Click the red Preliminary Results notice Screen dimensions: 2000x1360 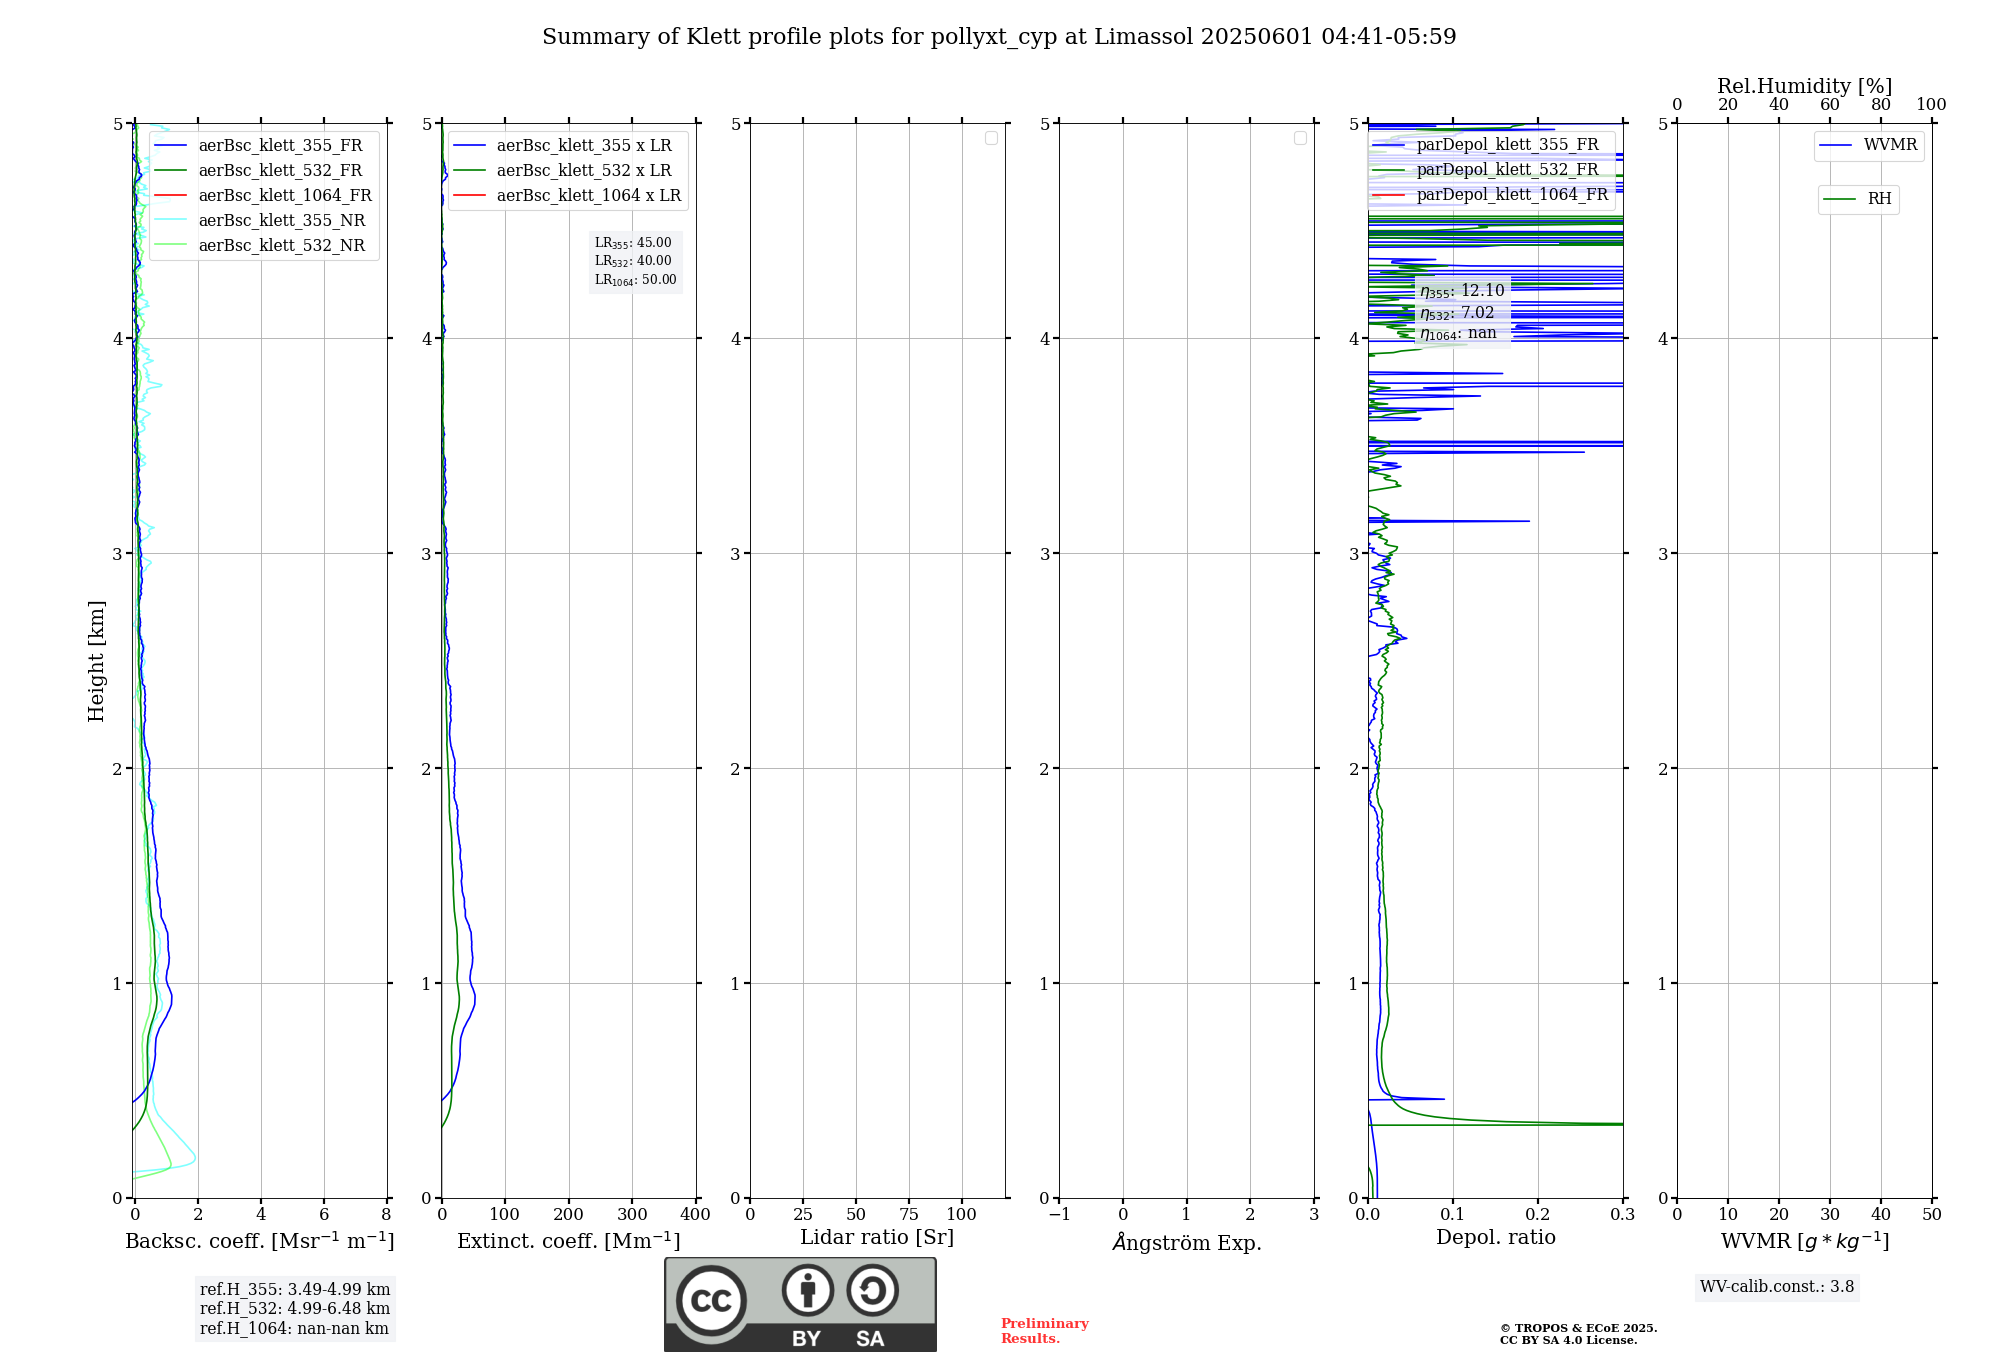click(x=1045, y=1331)
